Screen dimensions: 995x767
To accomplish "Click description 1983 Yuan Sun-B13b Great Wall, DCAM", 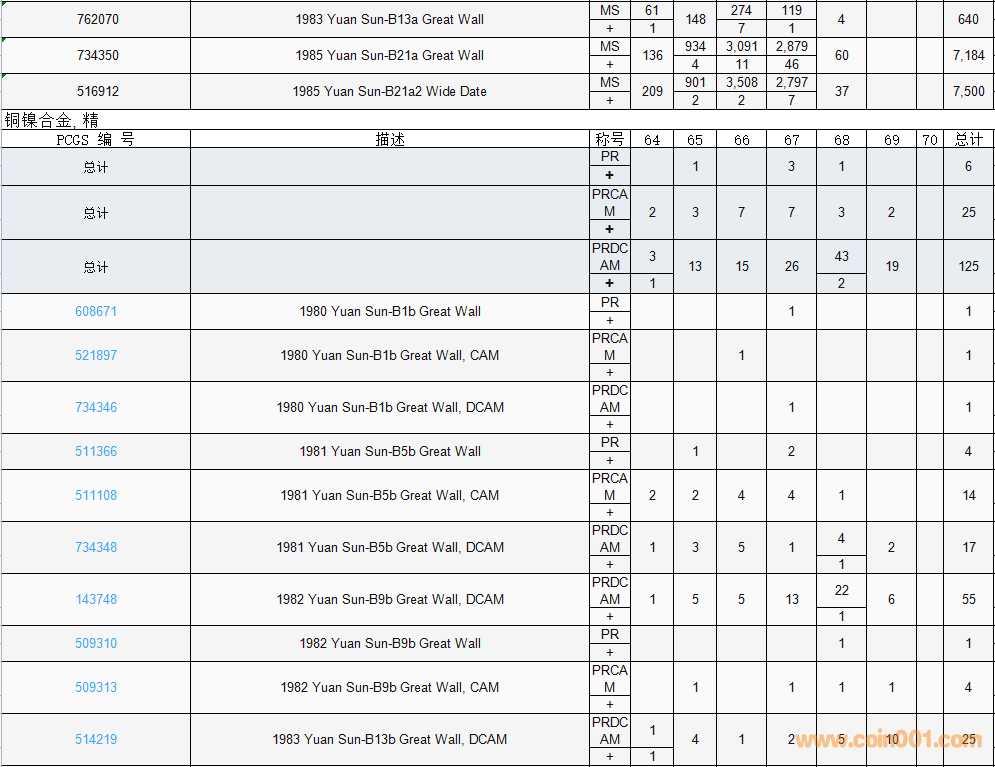I will tap(390, 739).
